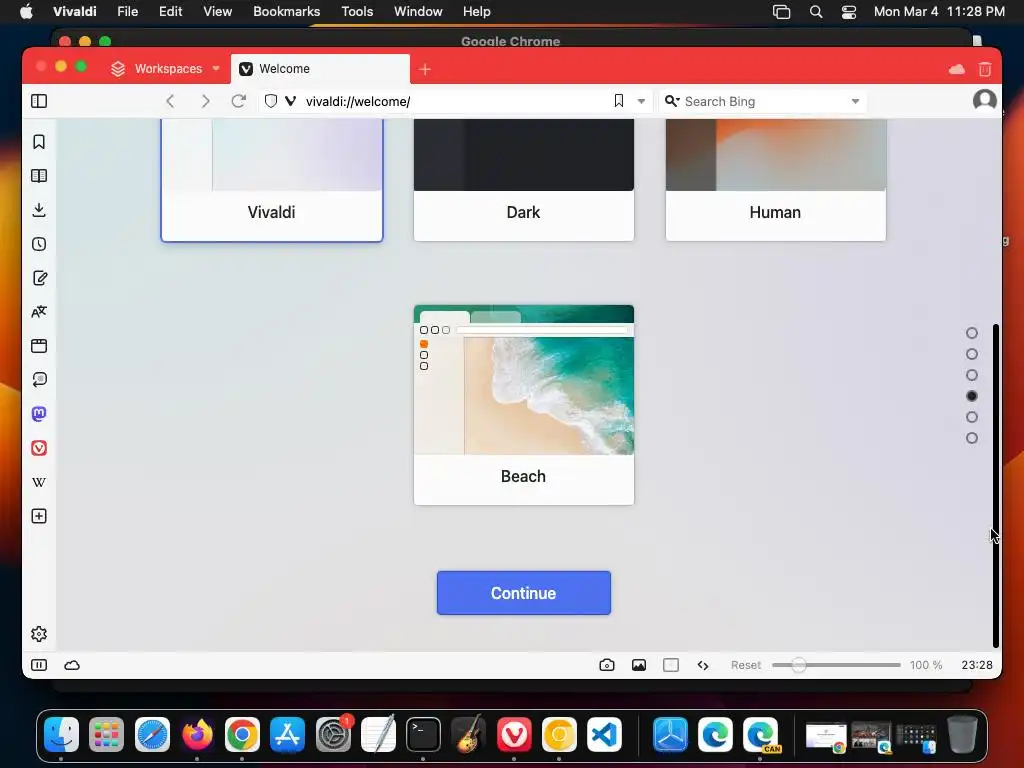The image size is (1024, 768).
Task: Toggle tab tiling button in status bar
Action: pos(671,665)
